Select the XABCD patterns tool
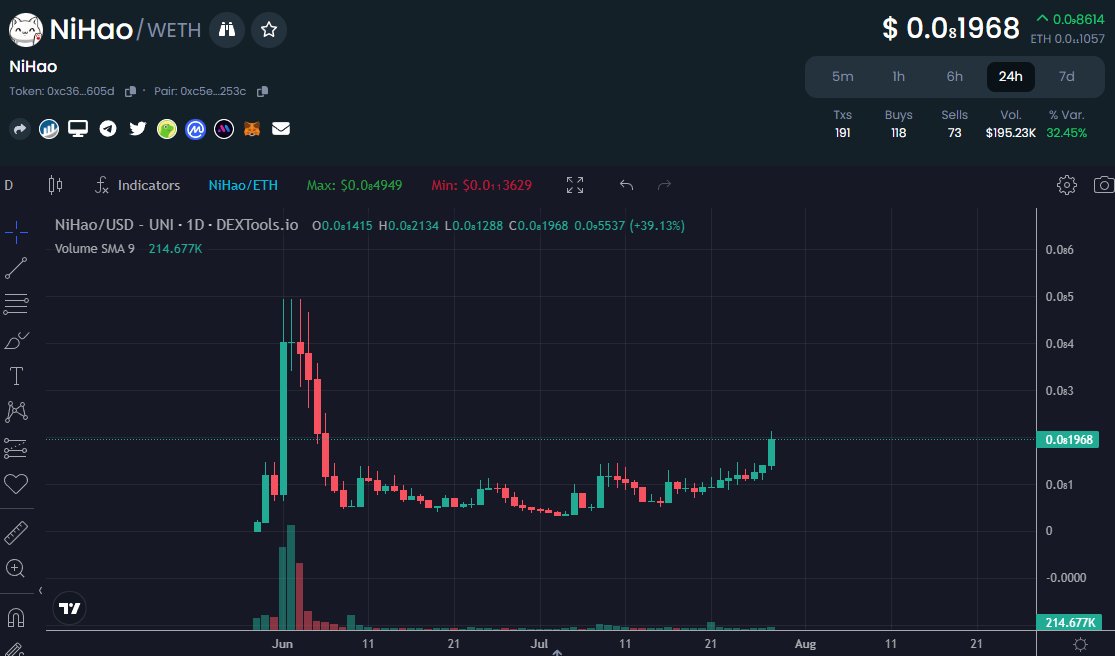Screen dimensions: 1115x656 coord(16,412)
